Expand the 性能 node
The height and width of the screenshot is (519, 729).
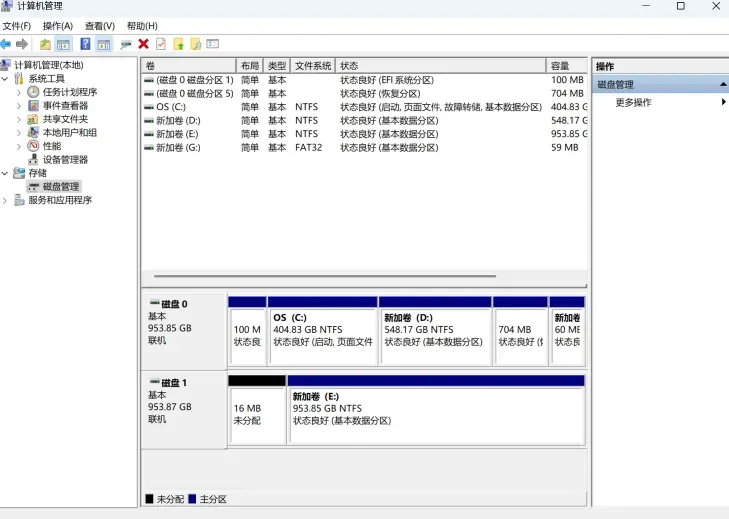point(19,146)
